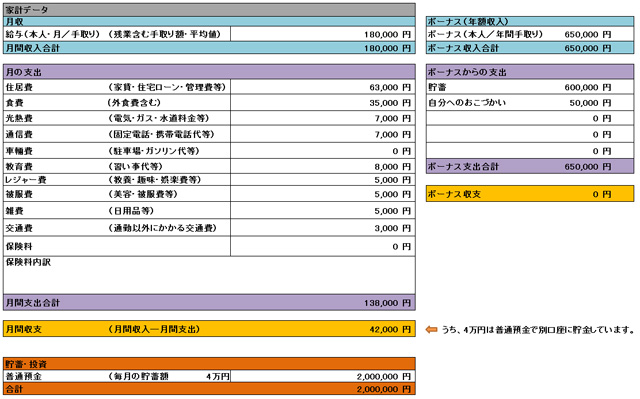Select the ボーナス(年間収入) header
Image resolution: width=640 pixels, height=399 pixels.
[x=530, y=22]
